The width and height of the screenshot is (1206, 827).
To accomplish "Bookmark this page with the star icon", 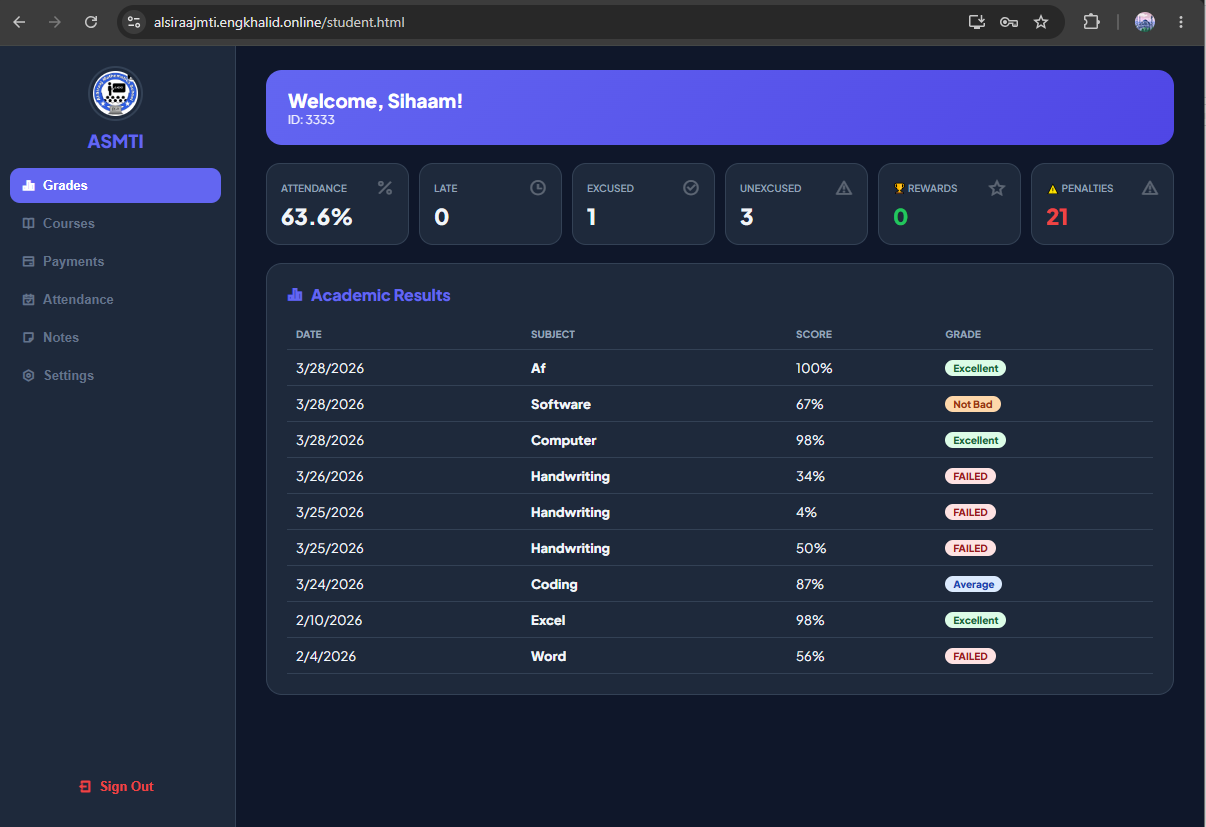I will (x=1041, y=22).
